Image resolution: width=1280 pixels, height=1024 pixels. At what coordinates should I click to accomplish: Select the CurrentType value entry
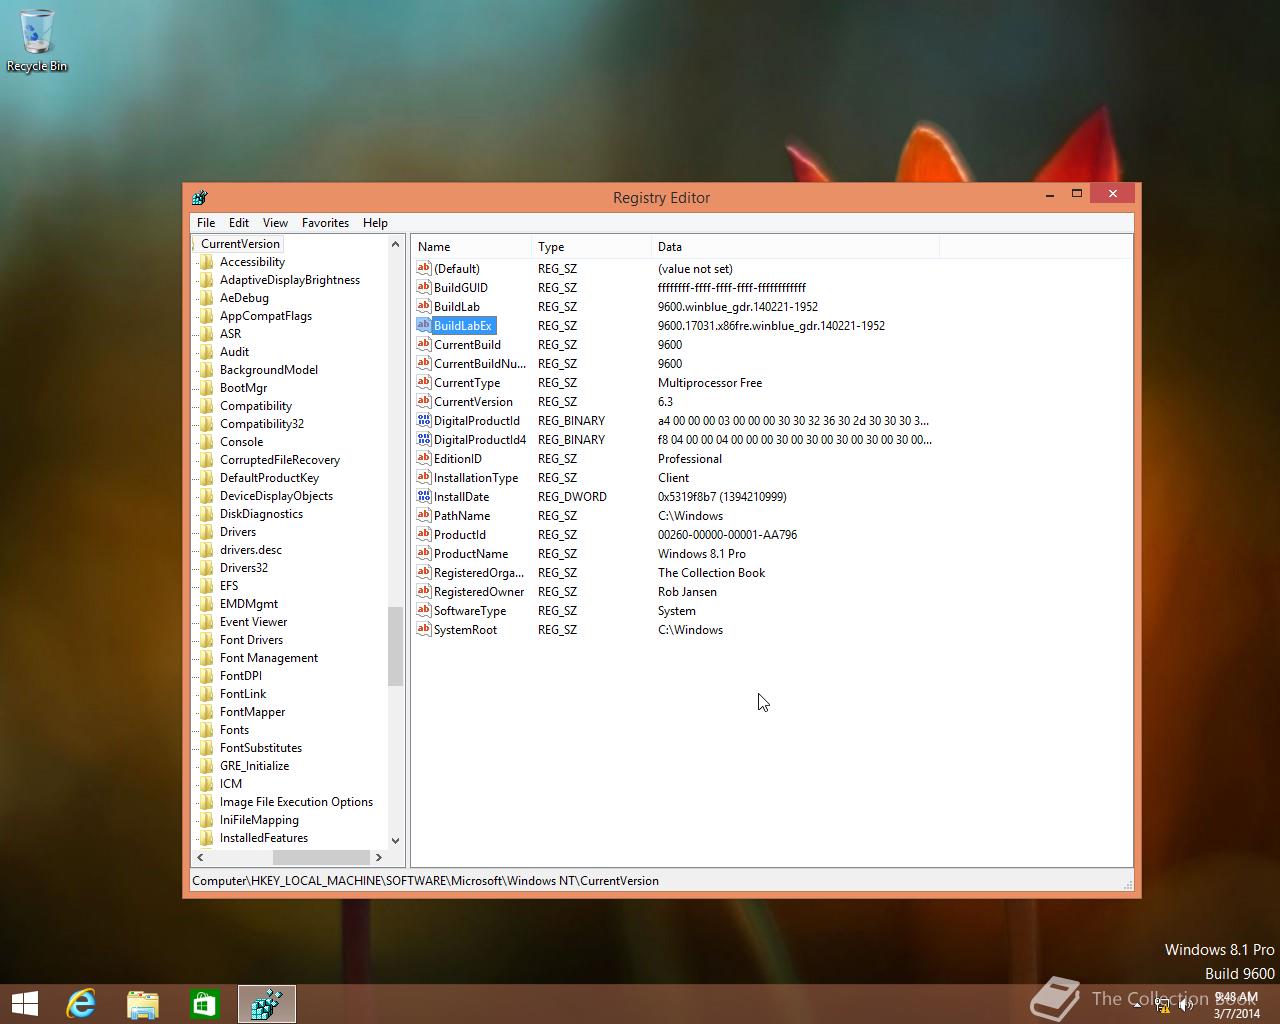click(467, 382)
